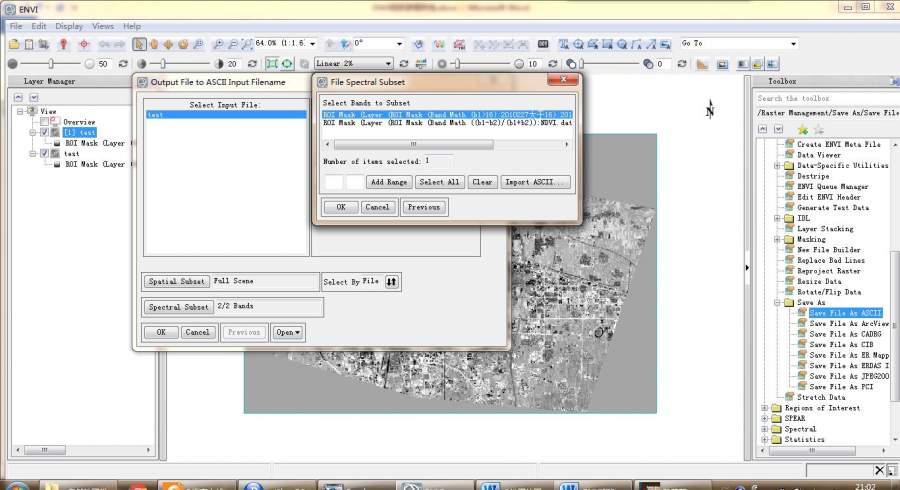Reset the brightness with its refresh icon
The width and height of the screenshot is (900, 490).
click(123, 64)
